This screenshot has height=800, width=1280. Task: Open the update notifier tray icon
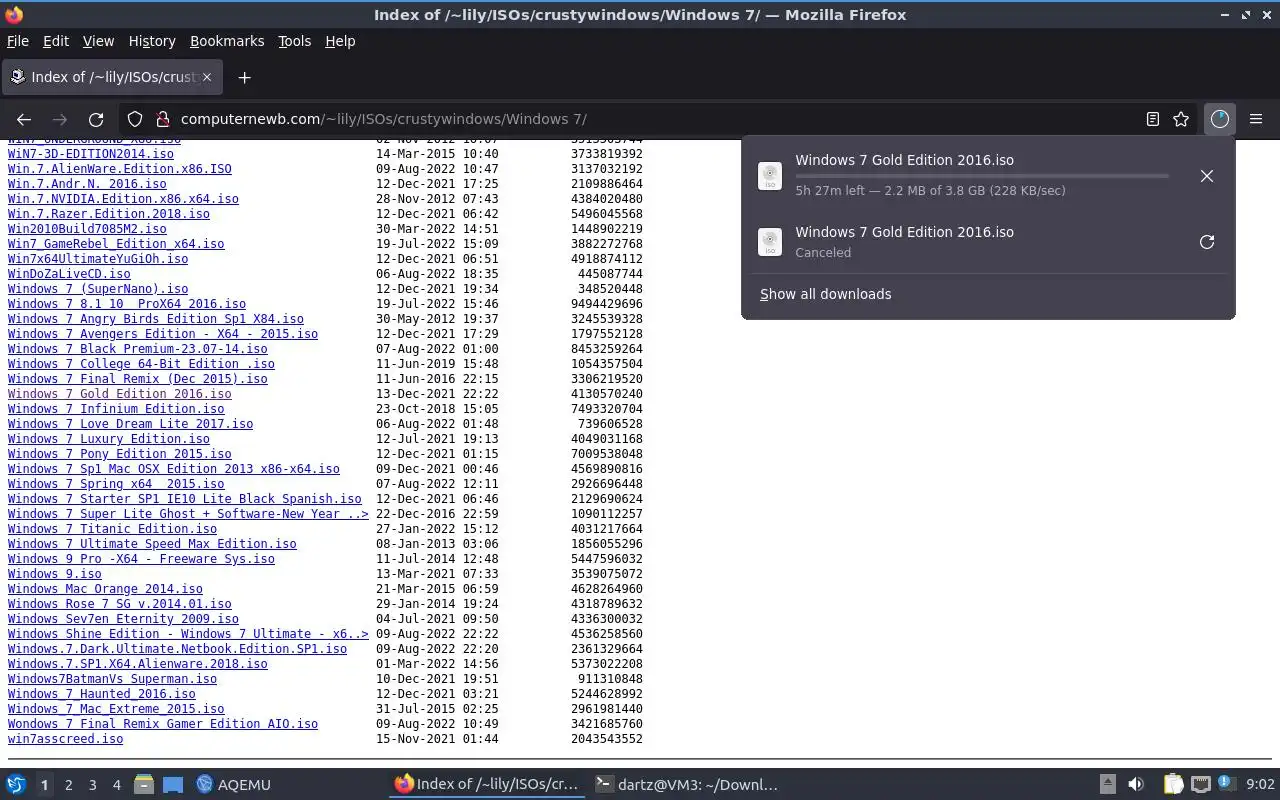[1226, 785]
